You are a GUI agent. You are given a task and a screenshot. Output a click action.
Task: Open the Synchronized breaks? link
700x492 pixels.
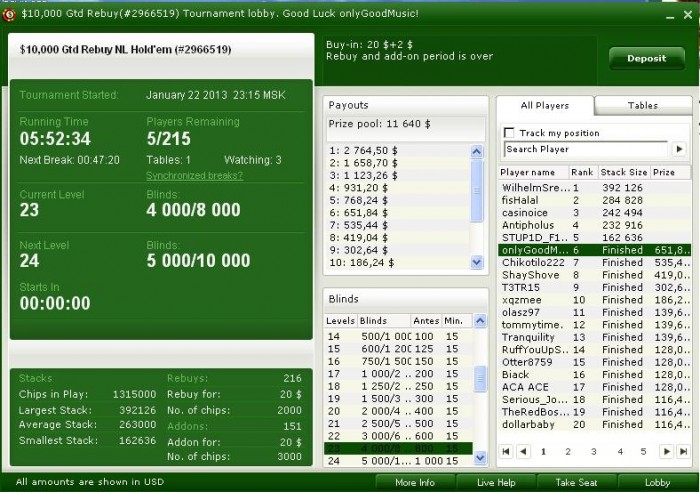tap(195, 175)
